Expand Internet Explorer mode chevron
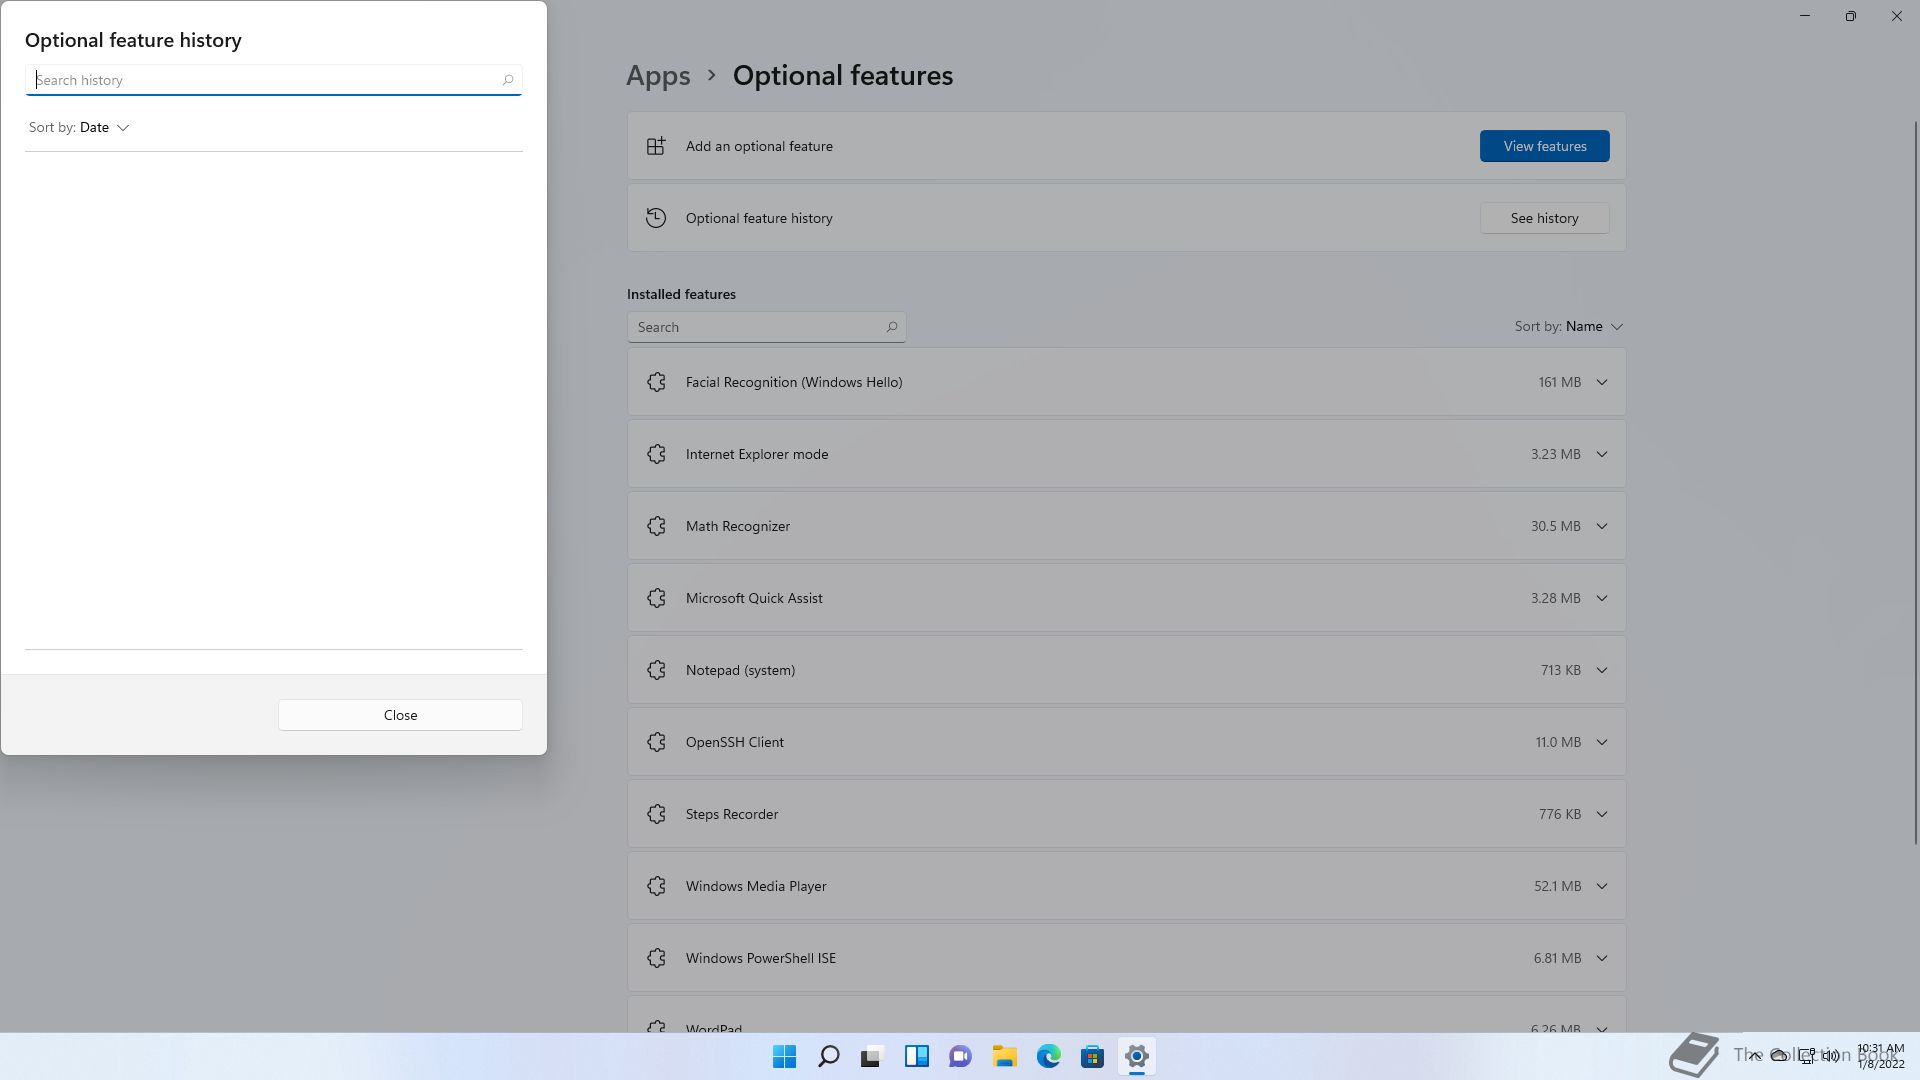 pyautogui.click(x=1601, y=454)
